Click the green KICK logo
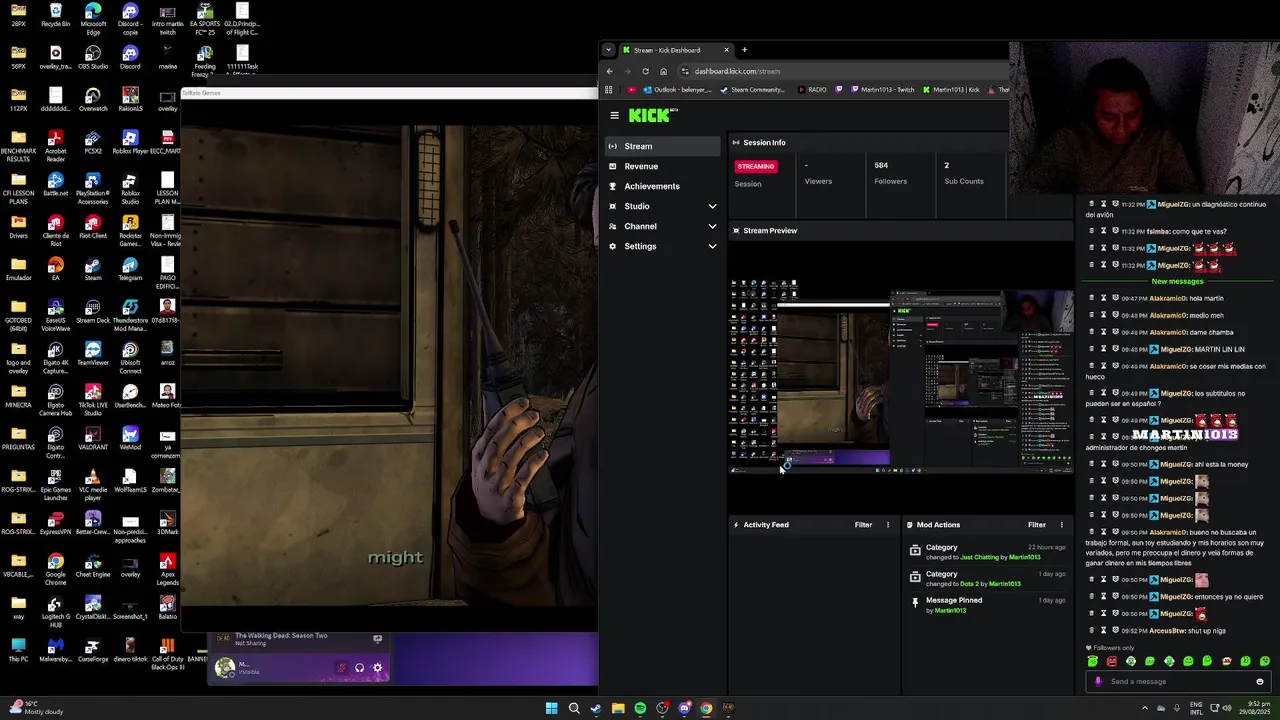This screenshot has height=720, width=1280. point(653,115)
